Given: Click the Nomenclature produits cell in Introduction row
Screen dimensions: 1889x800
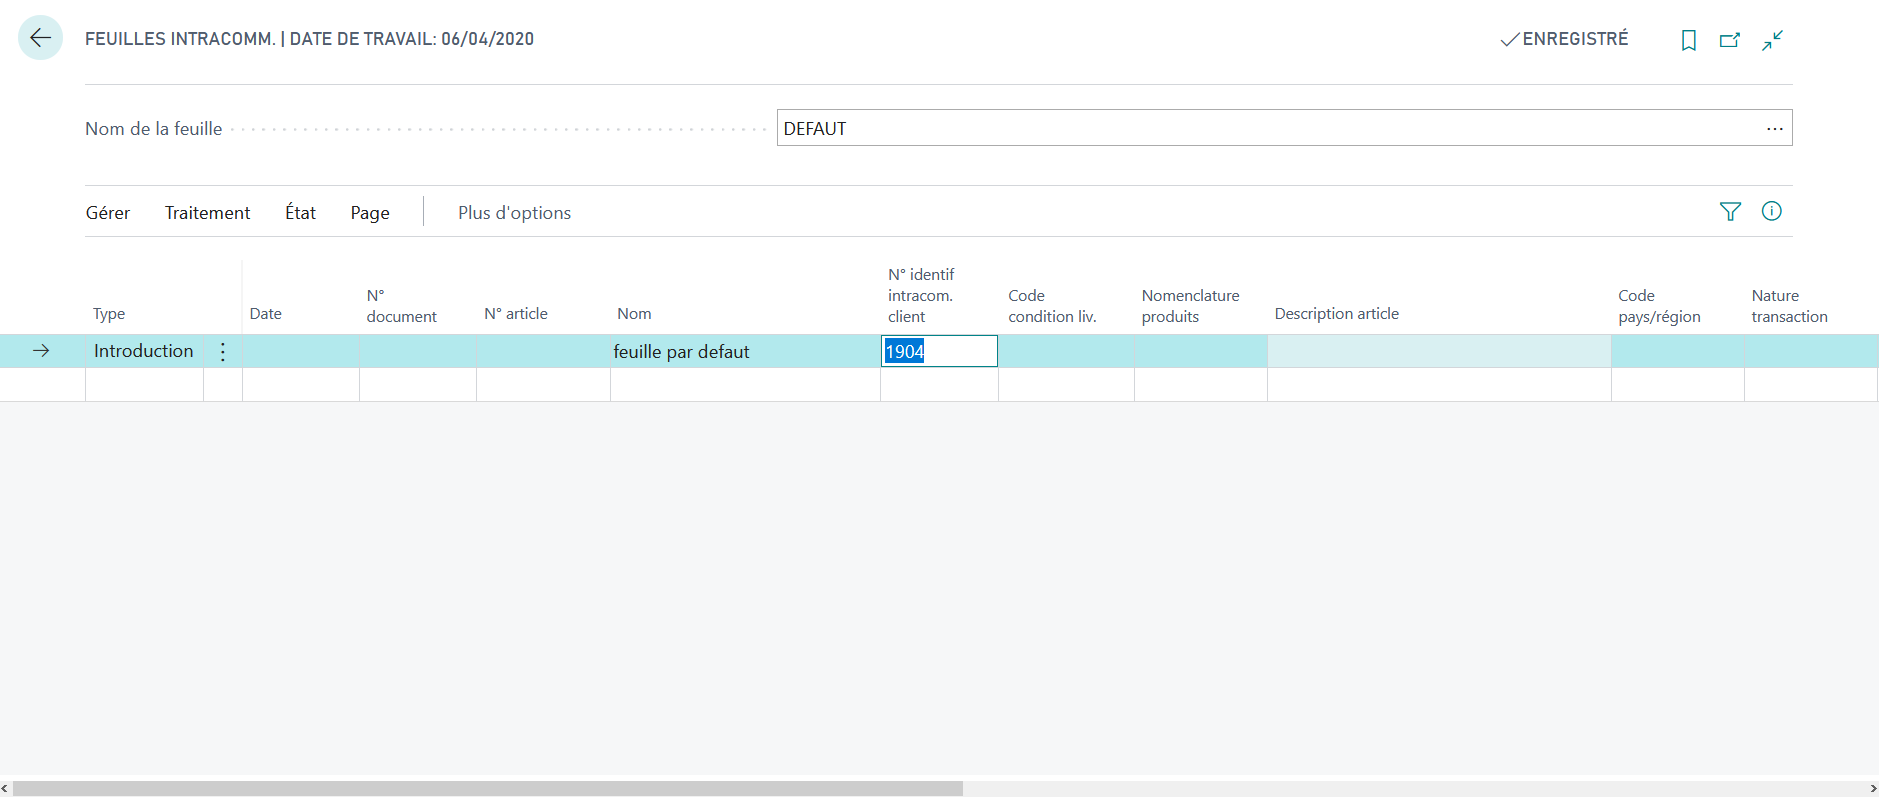Looking at the screenshot, I should pos(1201,351).
